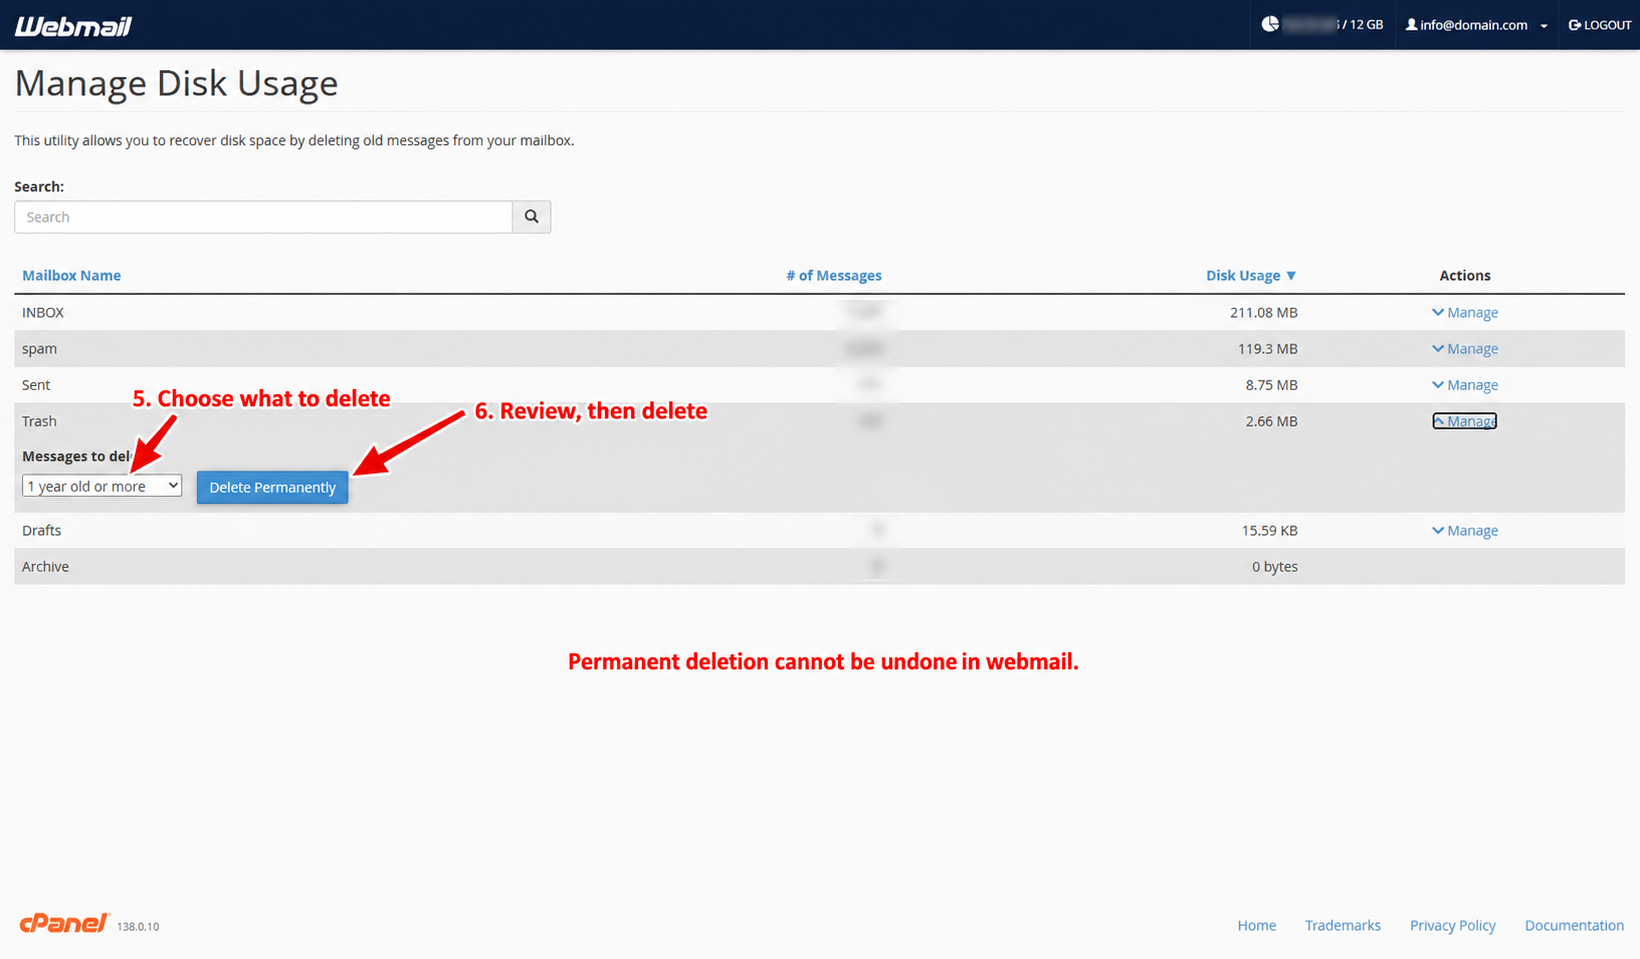Click the Manage Disk Usage heading
1640x959 pixels.
coord(176,83)
